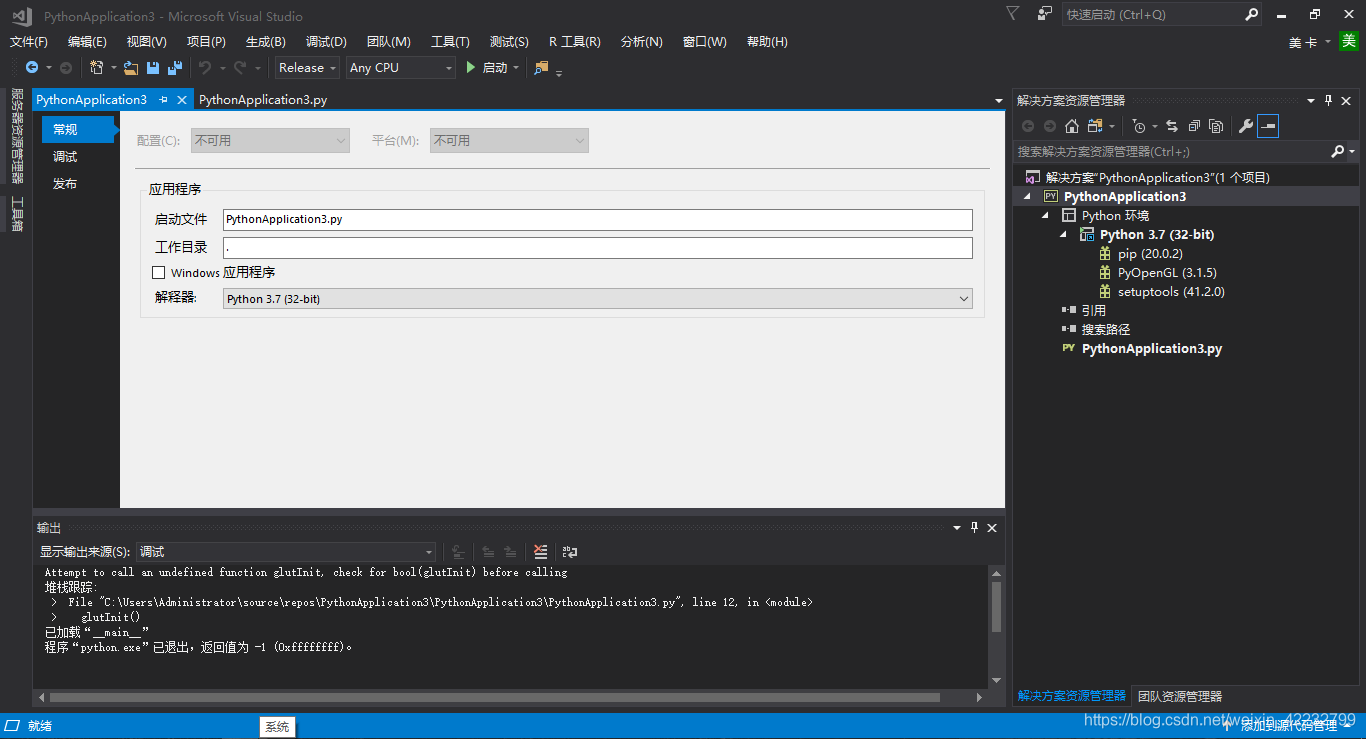The width and height of the screenshot is (1366, 739).
Task: Check the Windows 应用程序 checkbox
Action: [158, 272]
